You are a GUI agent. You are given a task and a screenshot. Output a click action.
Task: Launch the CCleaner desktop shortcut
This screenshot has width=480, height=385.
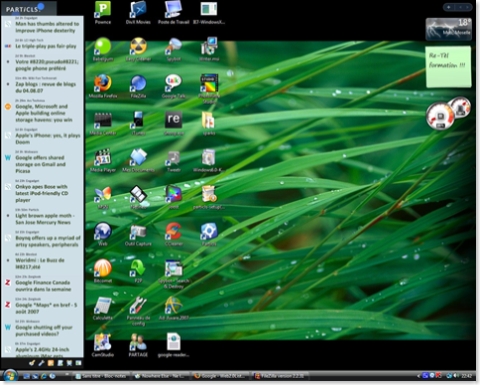[x=173, y=234]
